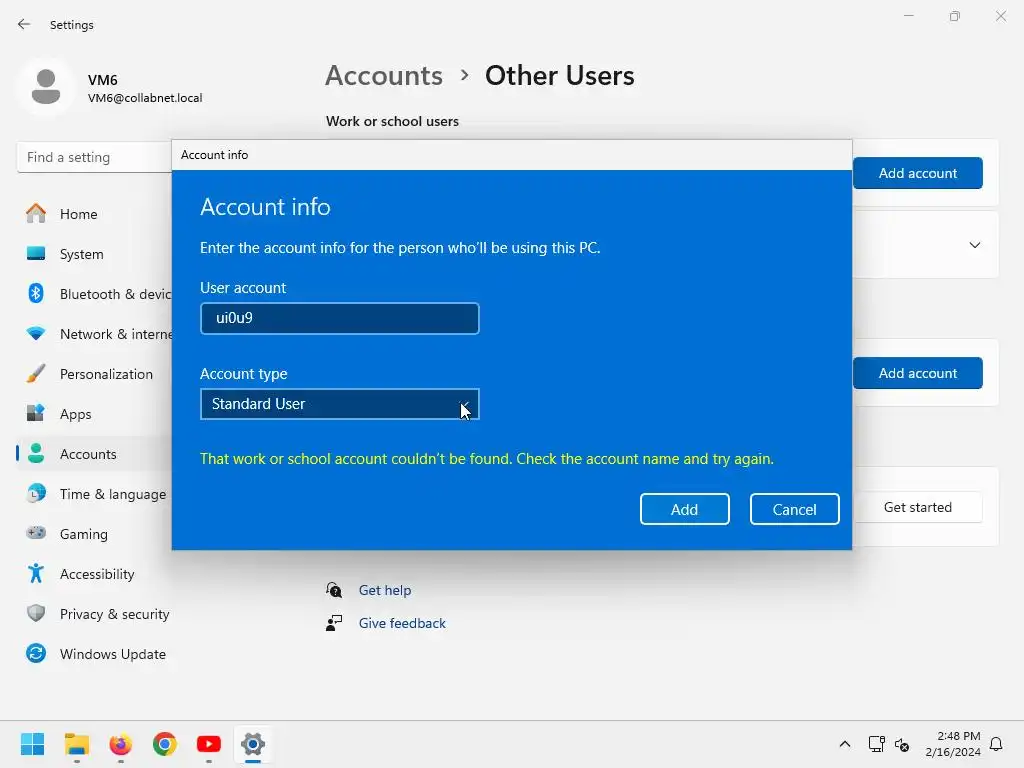
Task: Click the Get started button
Action: [x=918, y=507]
